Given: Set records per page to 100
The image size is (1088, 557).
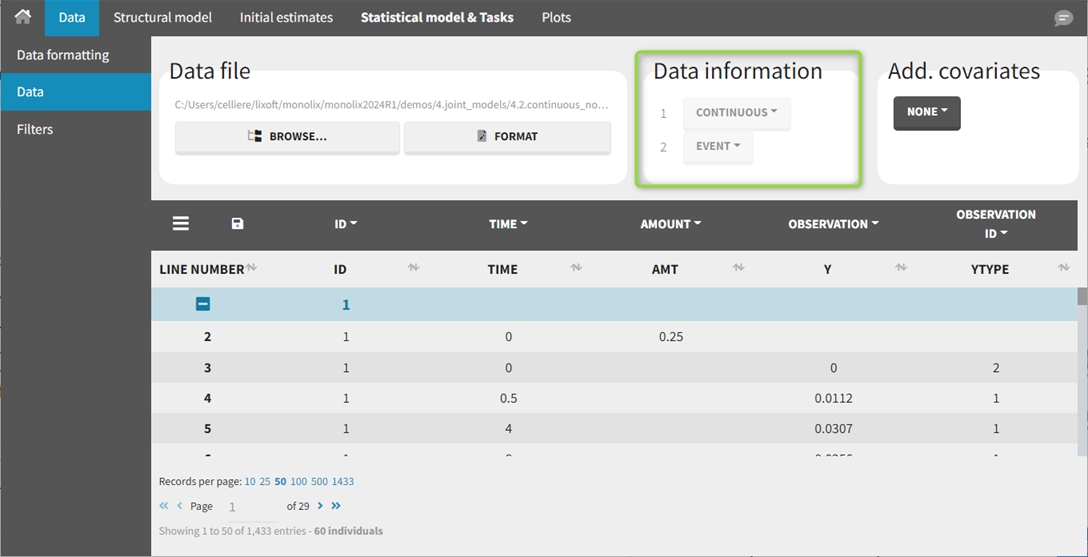Looking at the screenshot, I should [297, 482].
